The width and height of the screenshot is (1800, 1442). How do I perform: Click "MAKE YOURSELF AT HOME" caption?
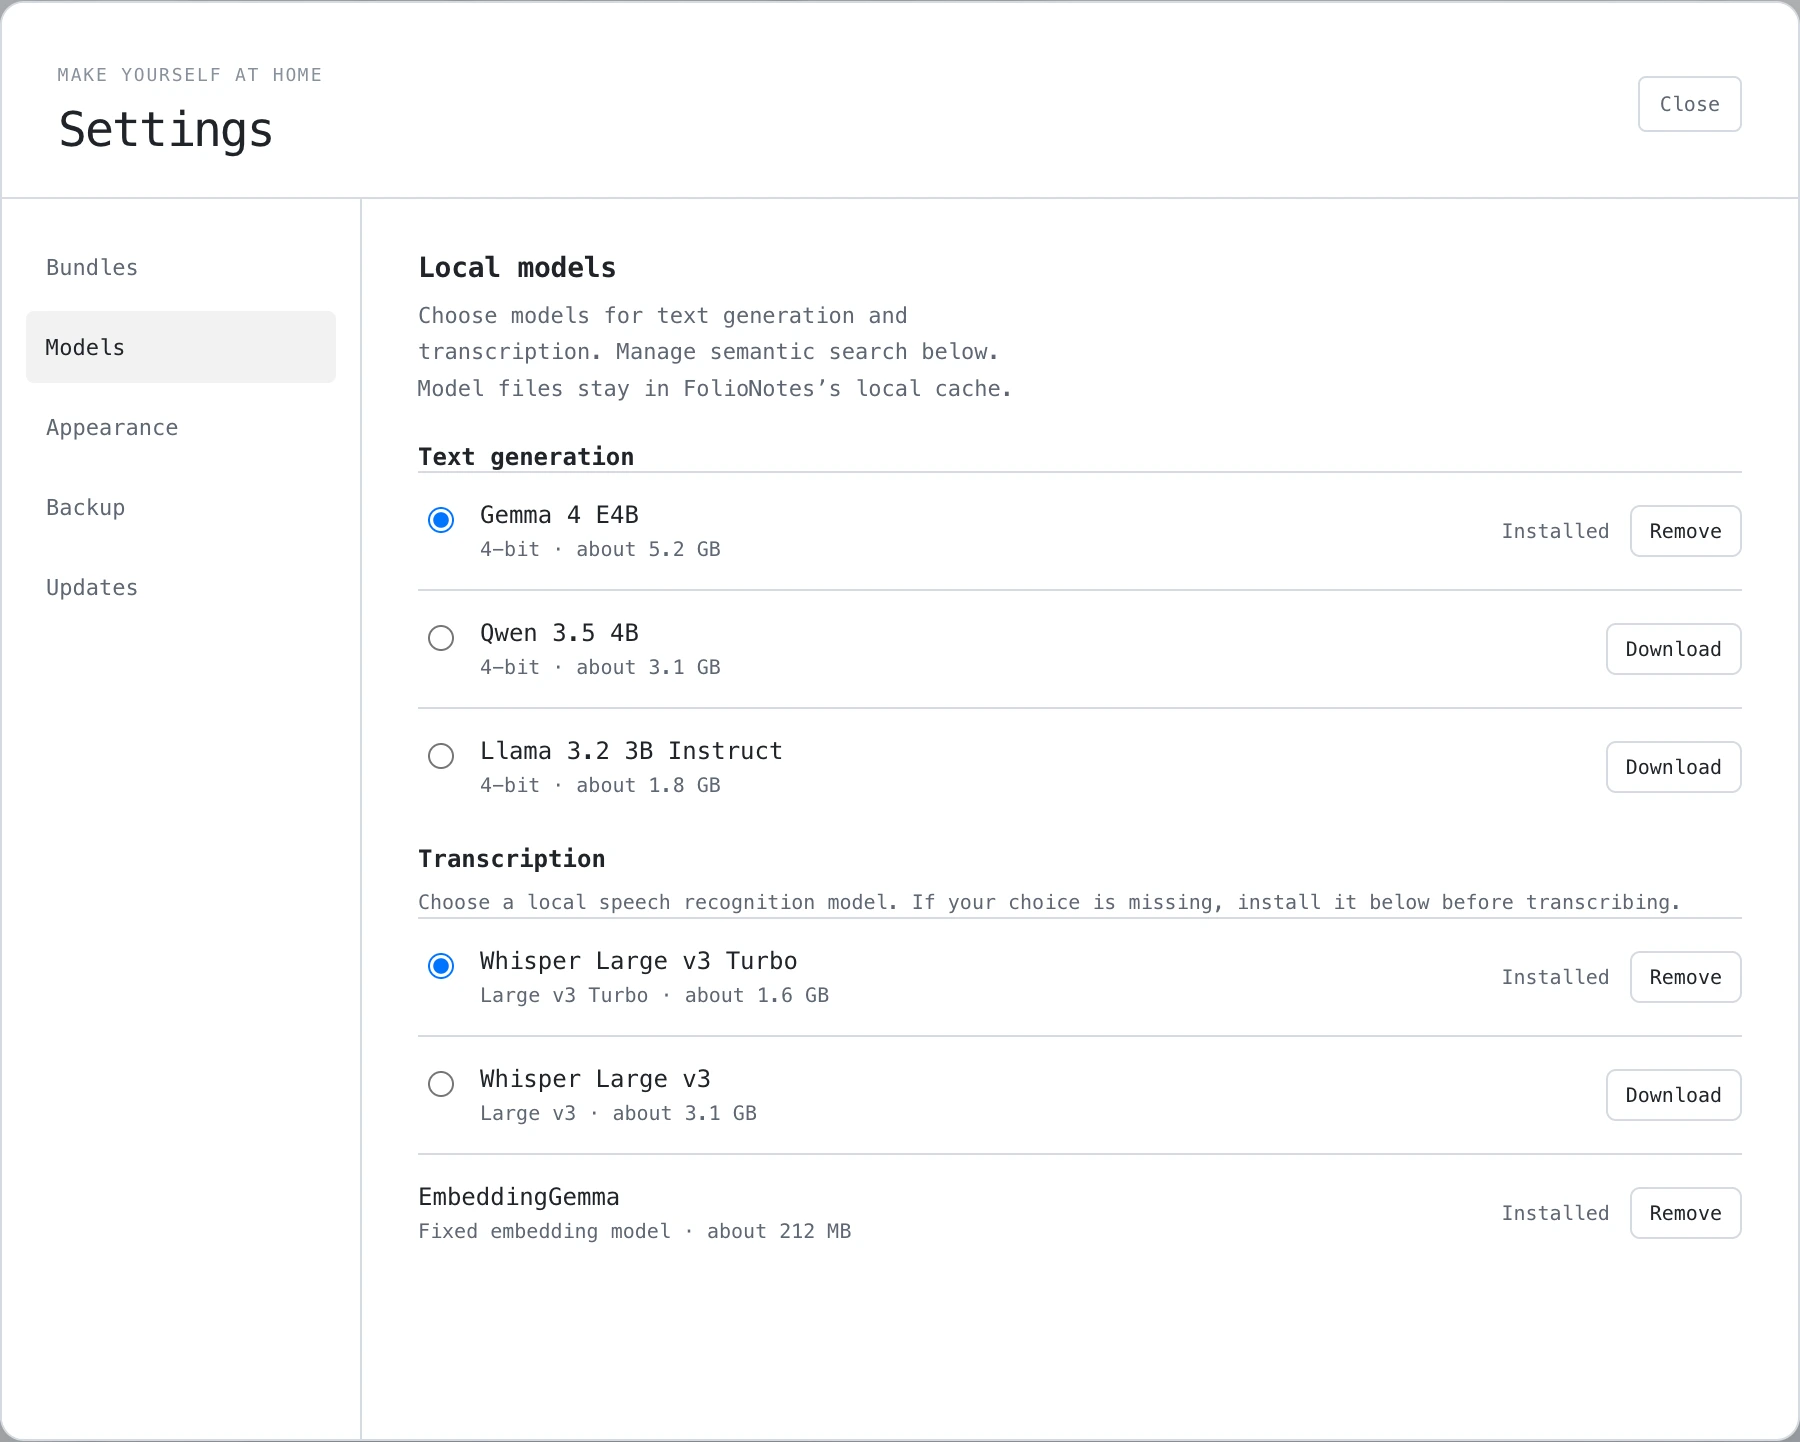point(190,75)
